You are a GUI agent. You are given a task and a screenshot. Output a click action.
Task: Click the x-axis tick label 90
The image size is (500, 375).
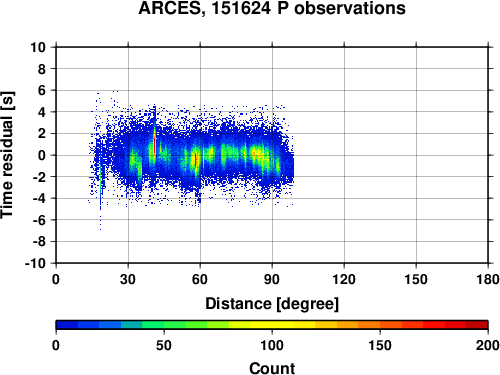click(x=272, y=279)
